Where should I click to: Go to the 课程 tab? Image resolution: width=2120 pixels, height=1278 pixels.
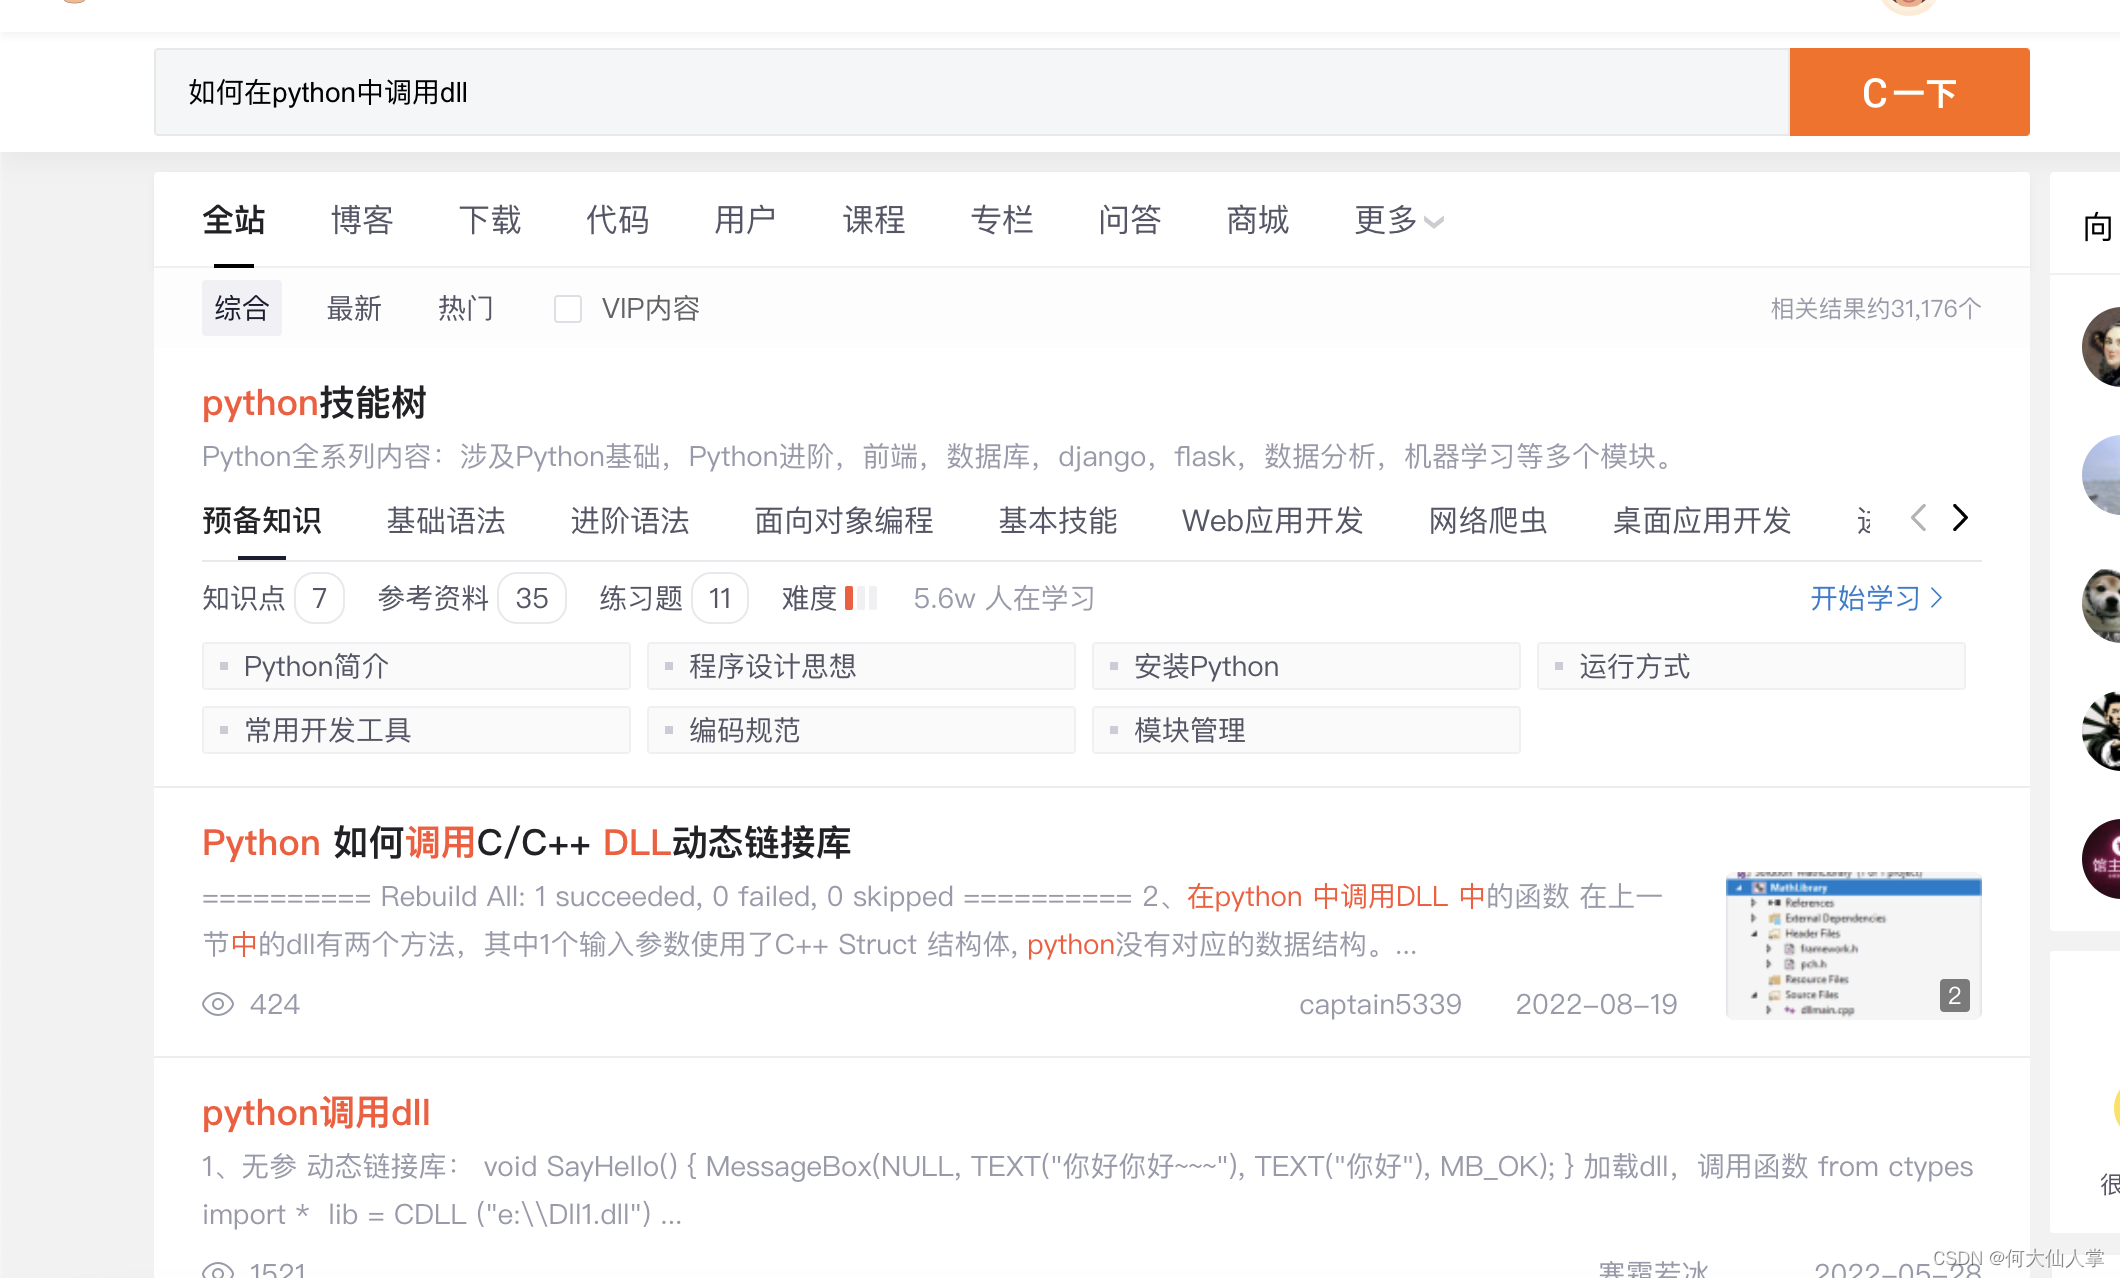874,220
